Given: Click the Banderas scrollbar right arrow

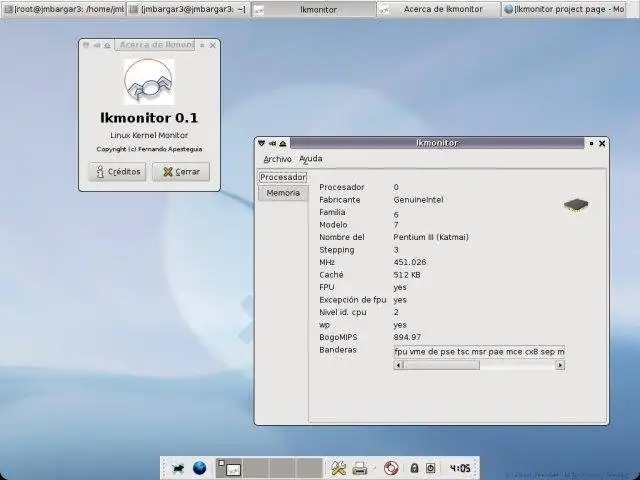Looking at the screenshot, I should pyautogui.click(x=560, y=365).
